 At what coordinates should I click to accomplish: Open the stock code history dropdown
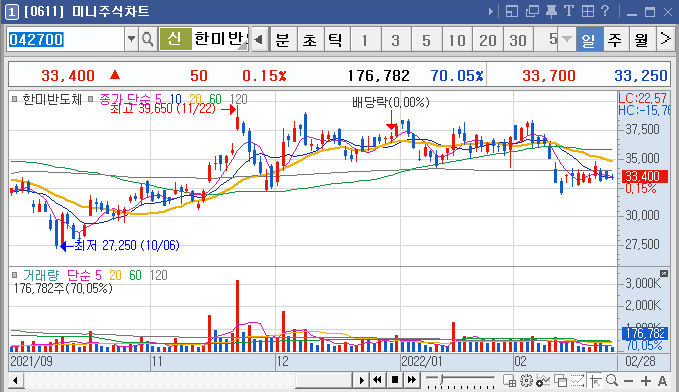[131, 39]
